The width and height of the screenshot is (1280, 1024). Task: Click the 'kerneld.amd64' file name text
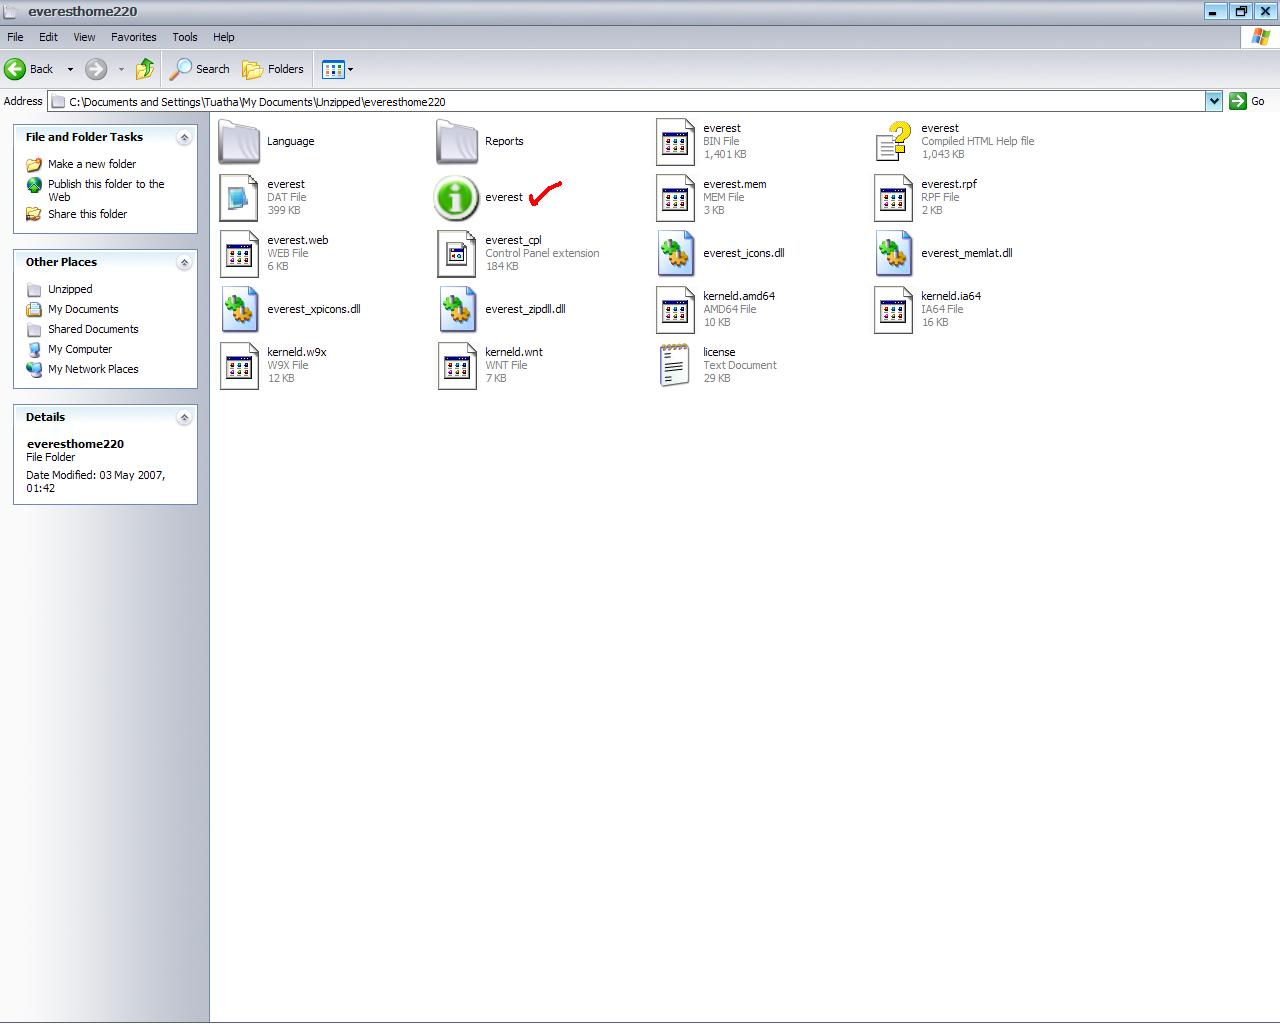pos(739,296)
